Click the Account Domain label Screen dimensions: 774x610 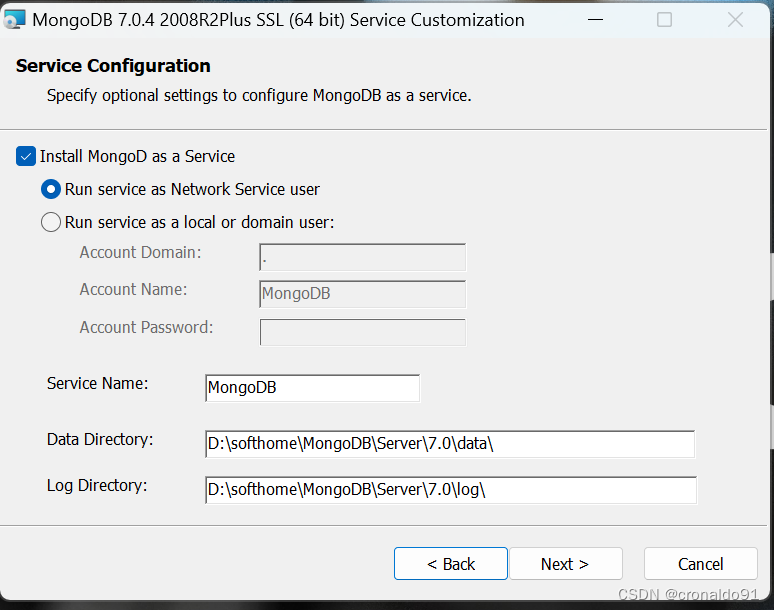(x=141, y=252)
